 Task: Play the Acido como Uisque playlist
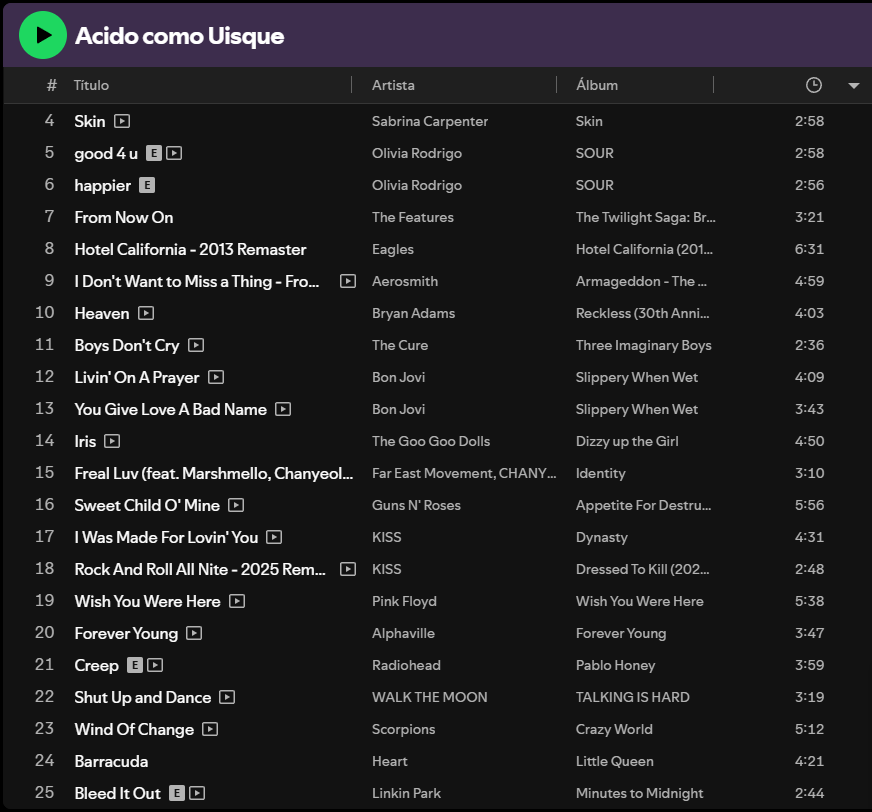(x=43, y=35)
